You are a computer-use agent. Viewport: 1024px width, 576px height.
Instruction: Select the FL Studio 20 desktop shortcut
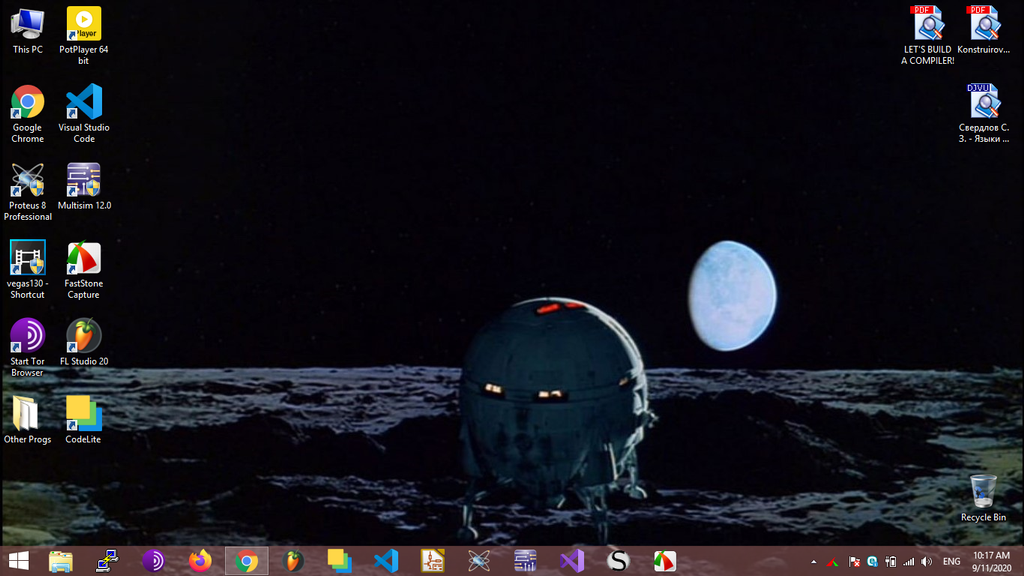(84, 342)
